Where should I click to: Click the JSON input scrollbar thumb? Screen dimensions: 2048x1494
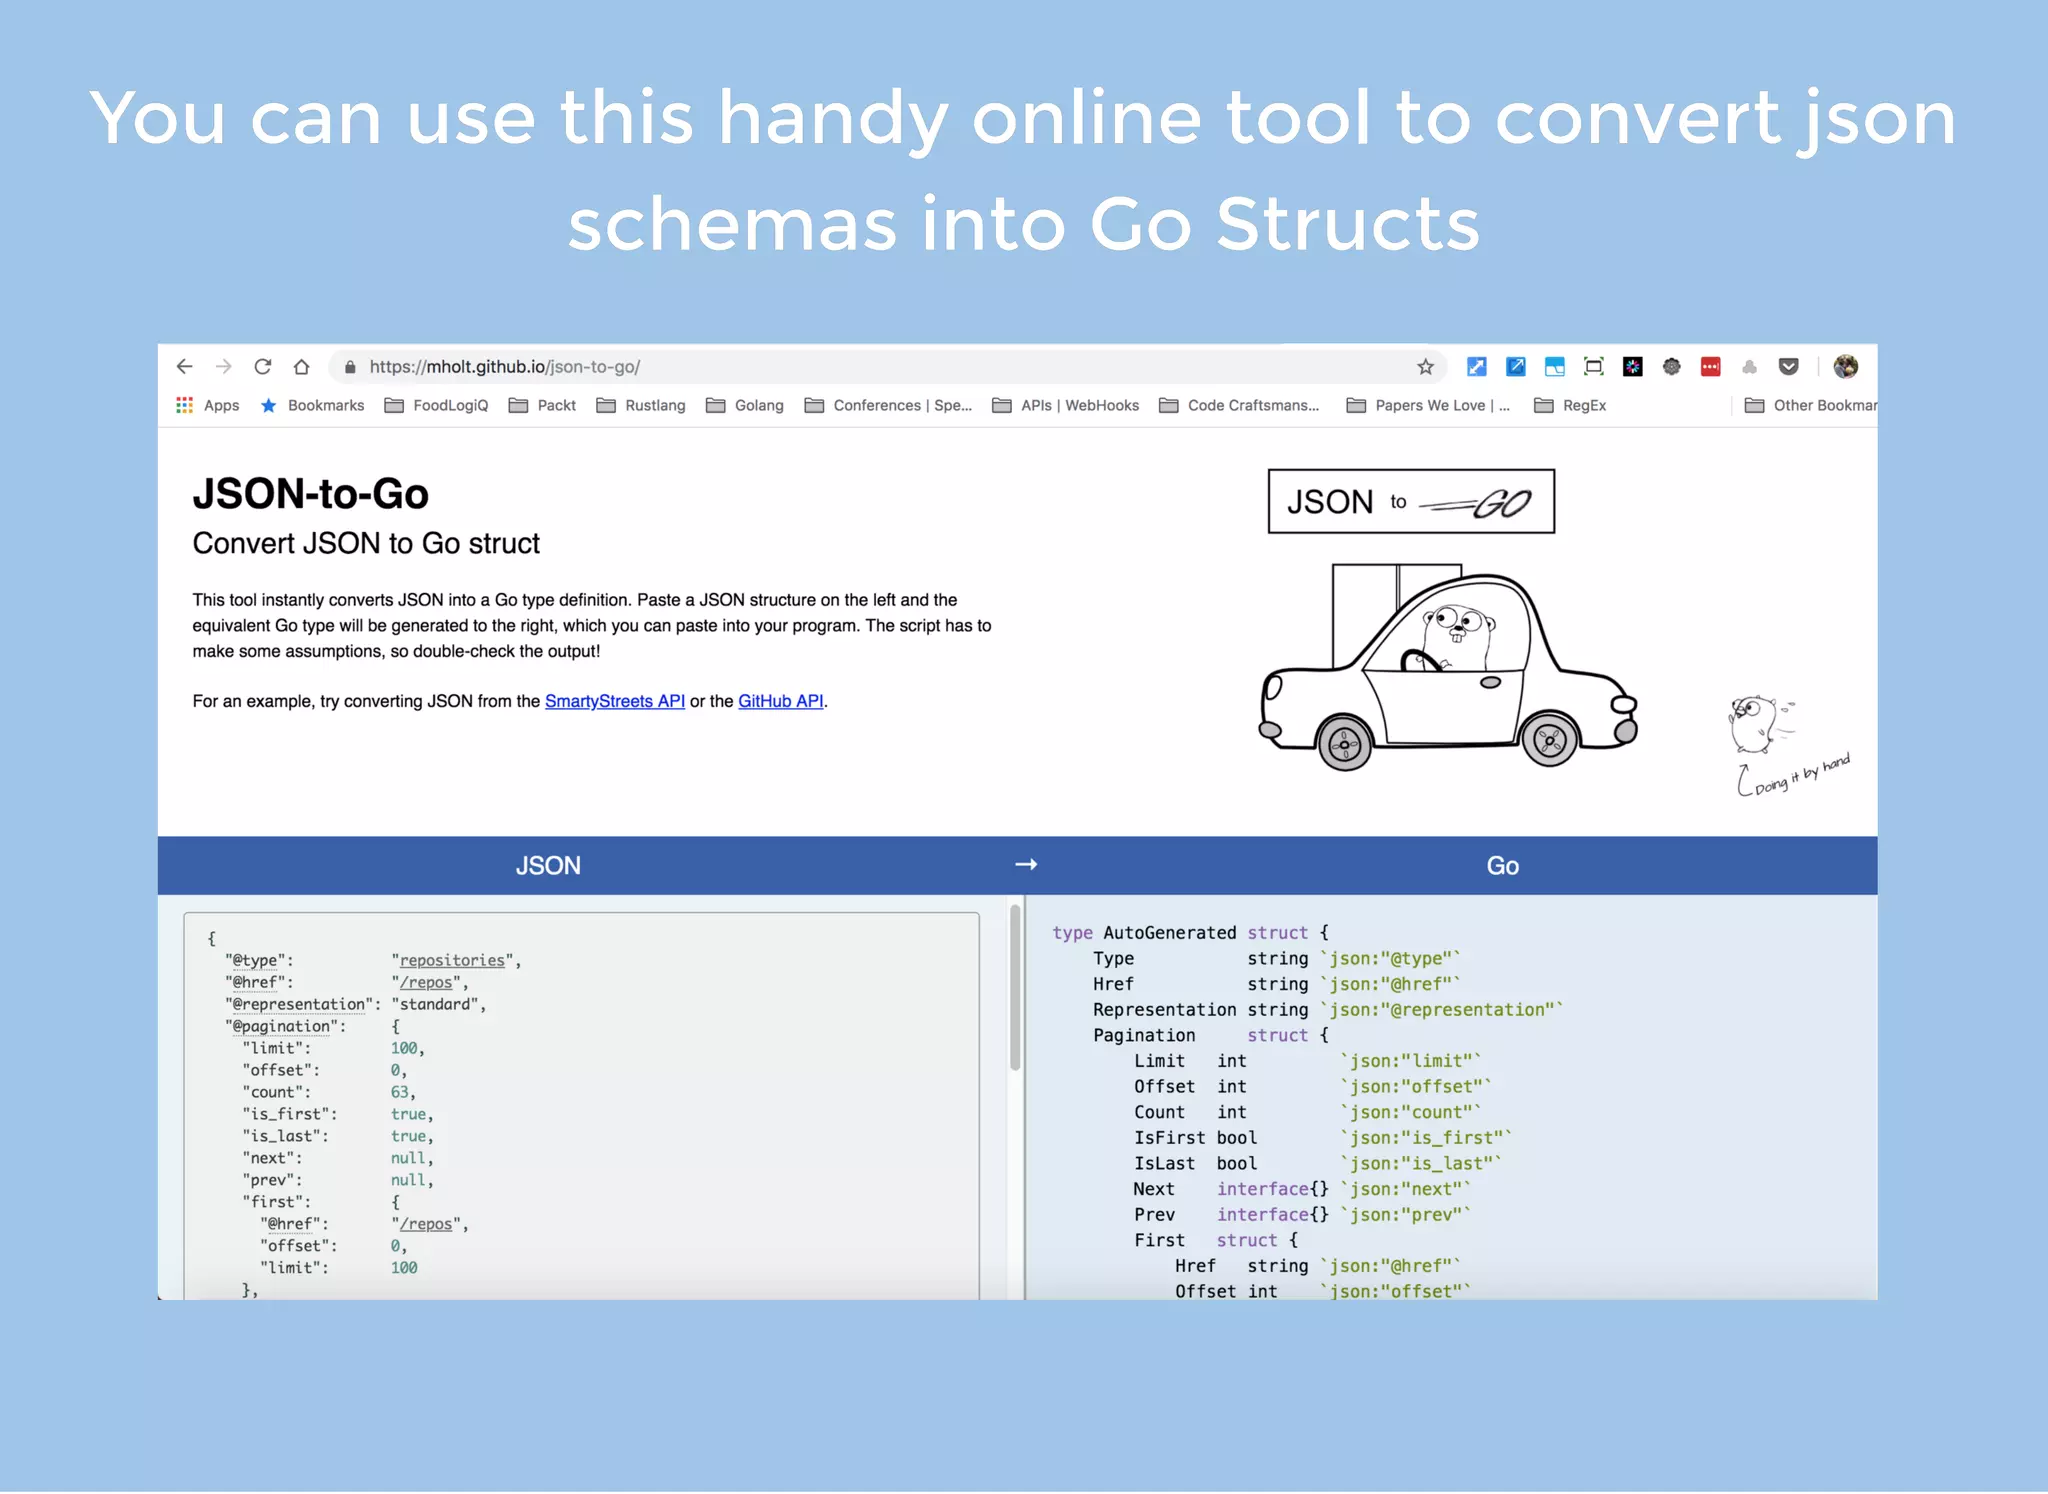pos(1015,988)
